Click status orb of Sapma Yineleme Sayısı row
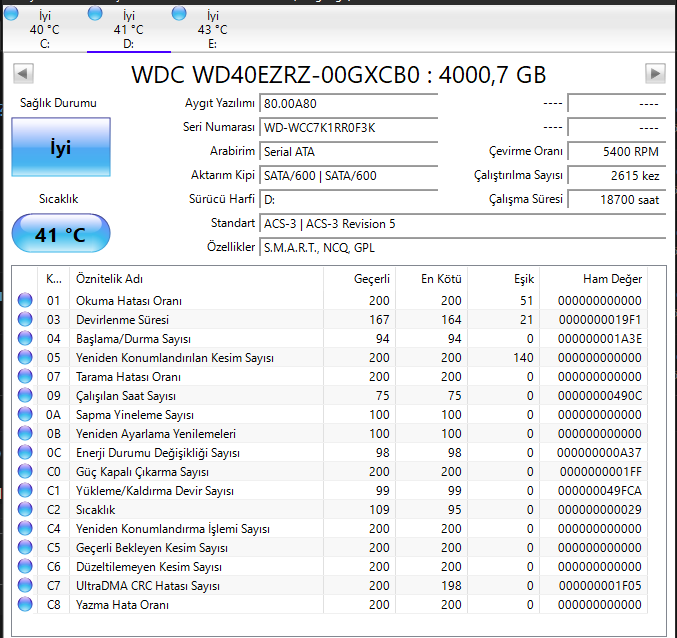Viewport: 677px width, 638px height. 25,414
